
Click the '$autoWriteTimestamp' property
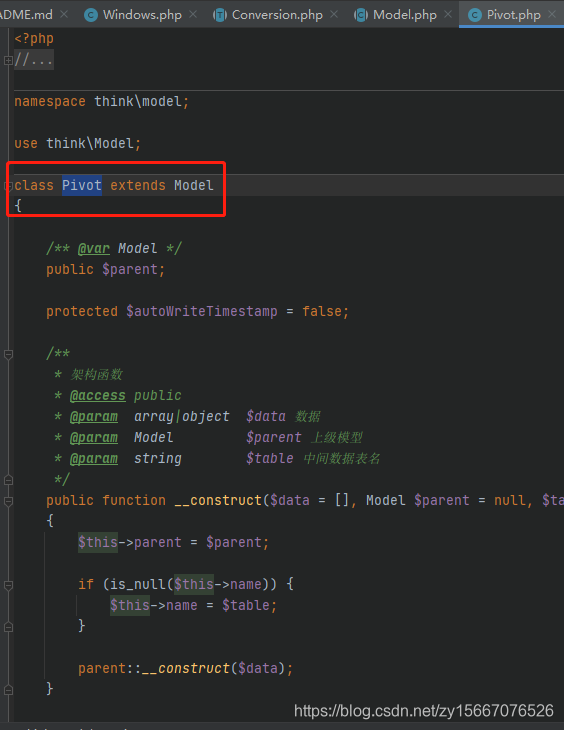click(202, 311)
